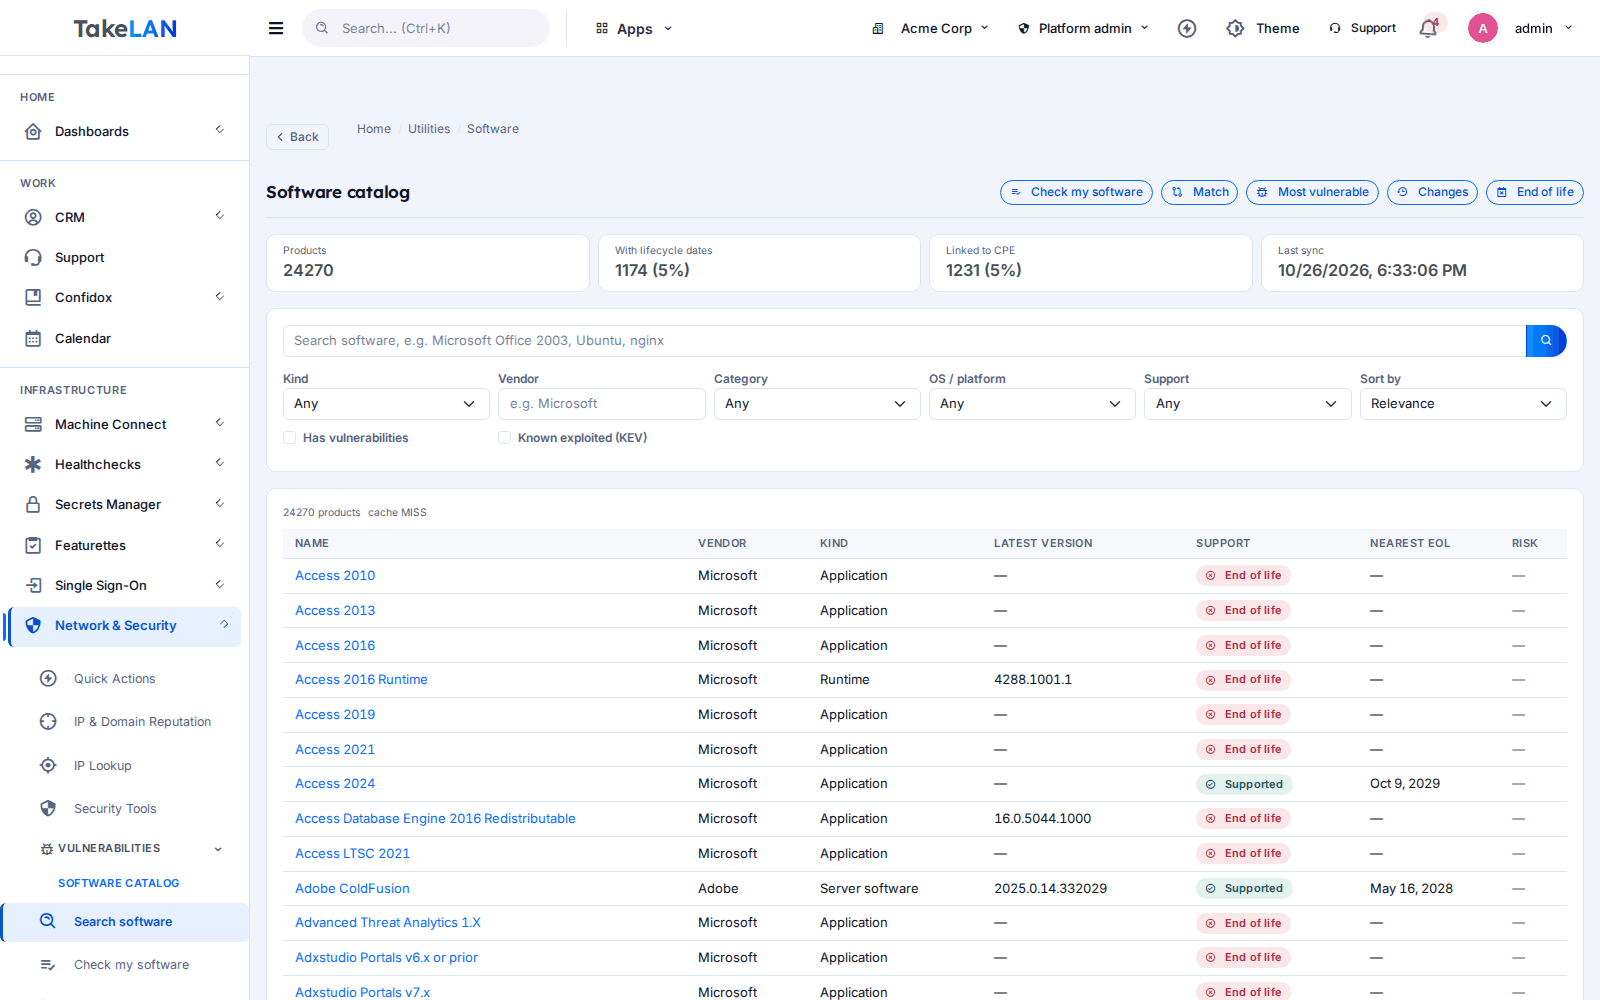The height and width of the screenshot is (1000, 1600).
Task: Focus the Vendor text field
Action: pos(602,404)
